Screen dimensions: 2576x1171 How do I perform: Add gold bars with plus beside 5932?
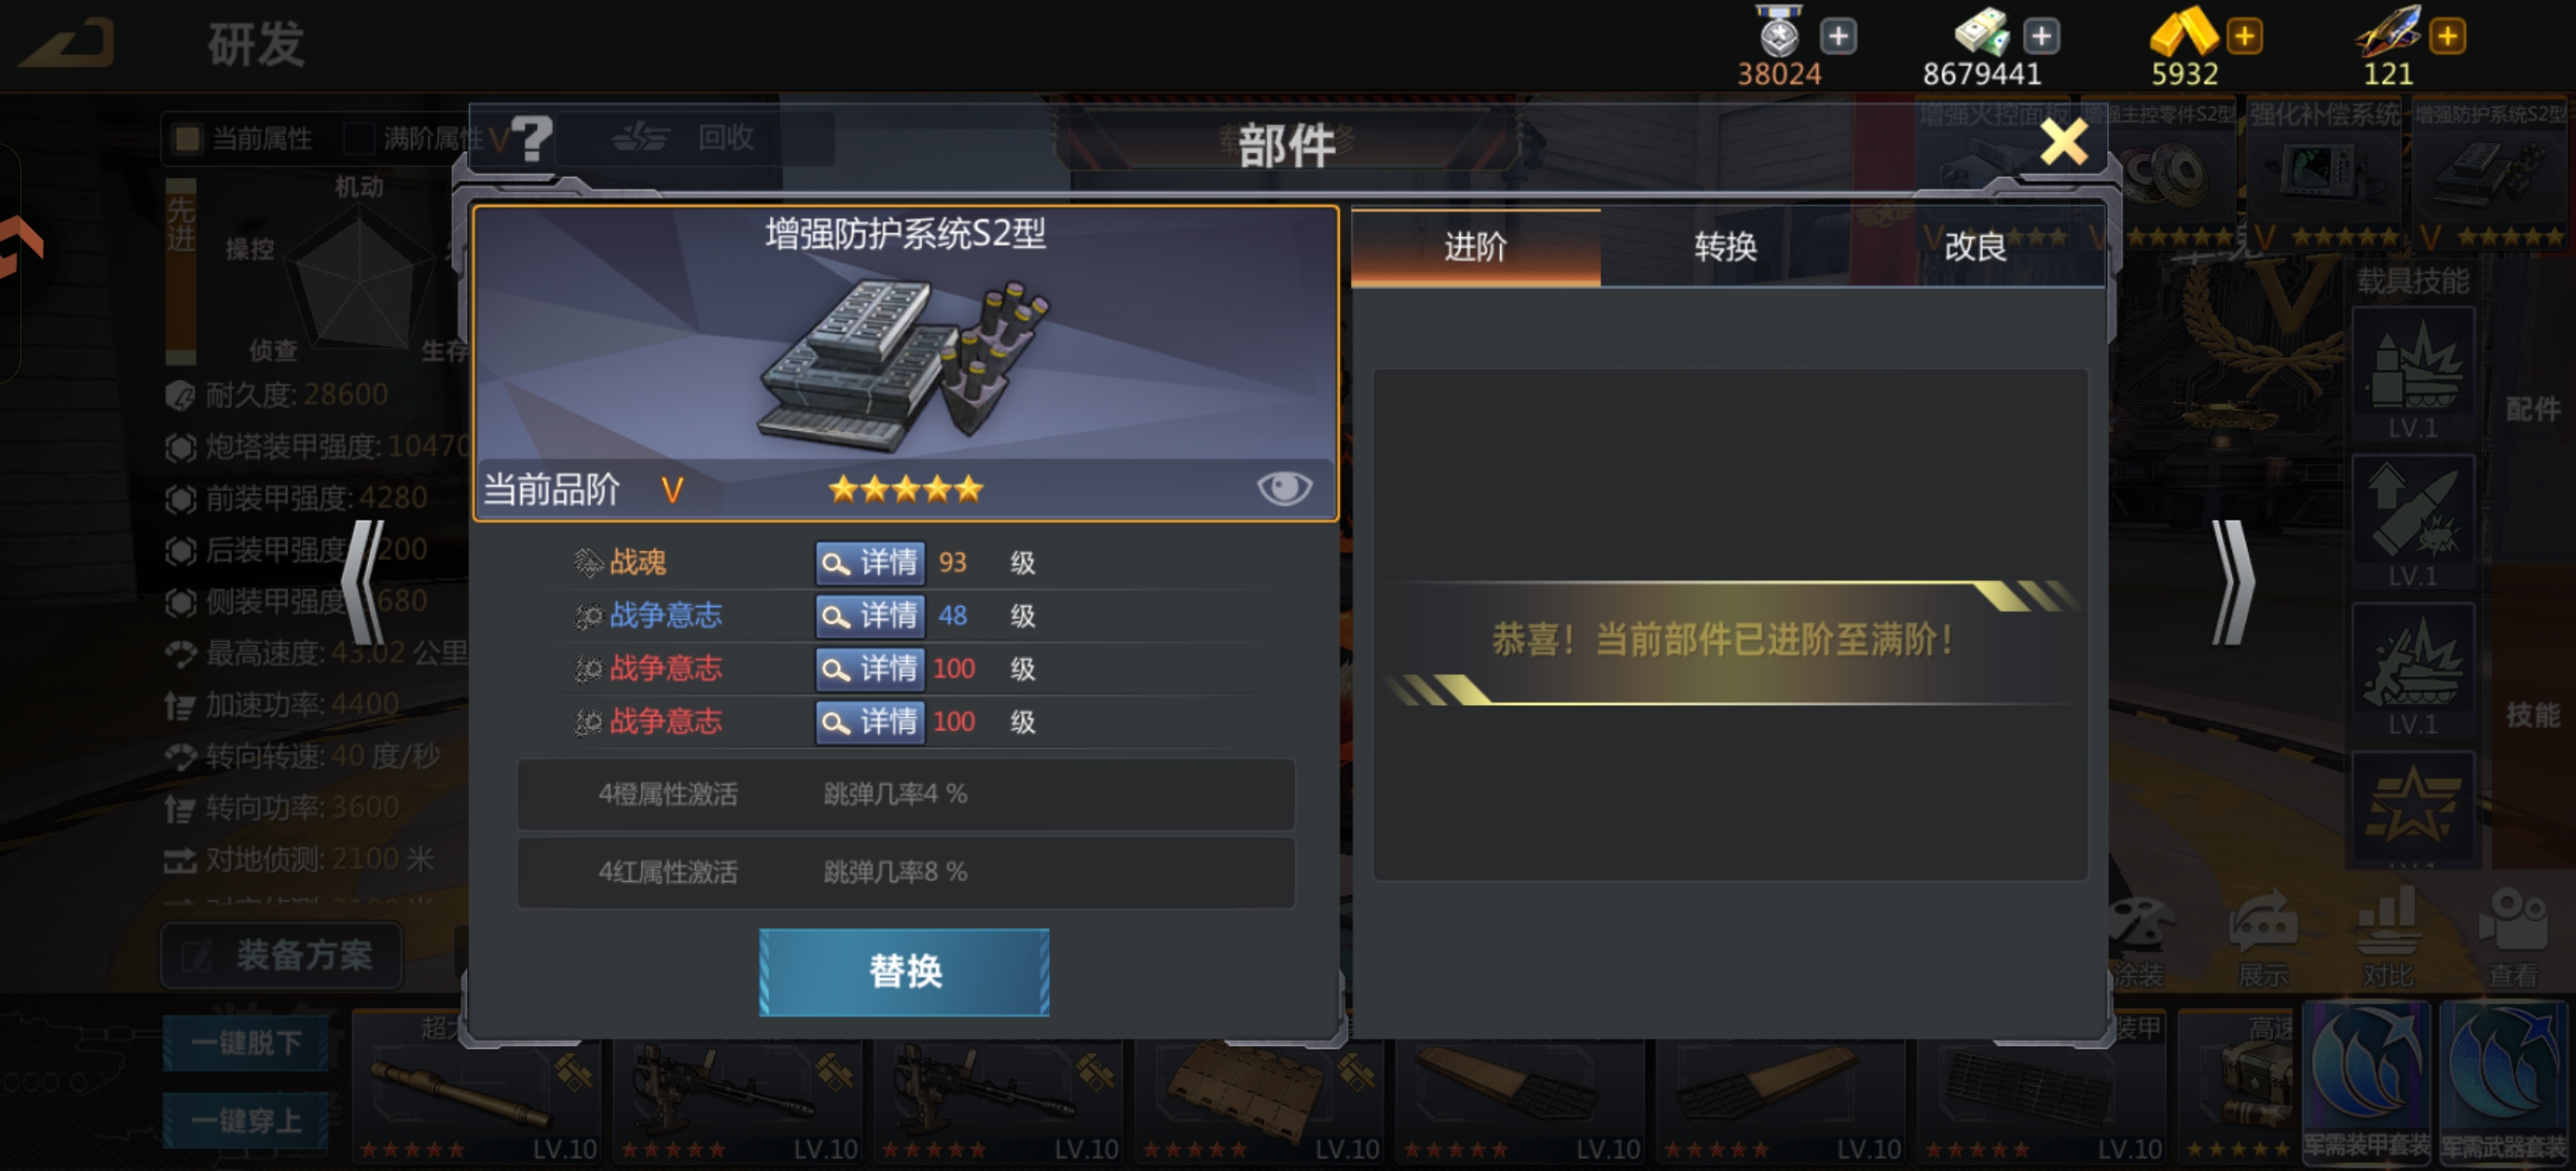2244,36
